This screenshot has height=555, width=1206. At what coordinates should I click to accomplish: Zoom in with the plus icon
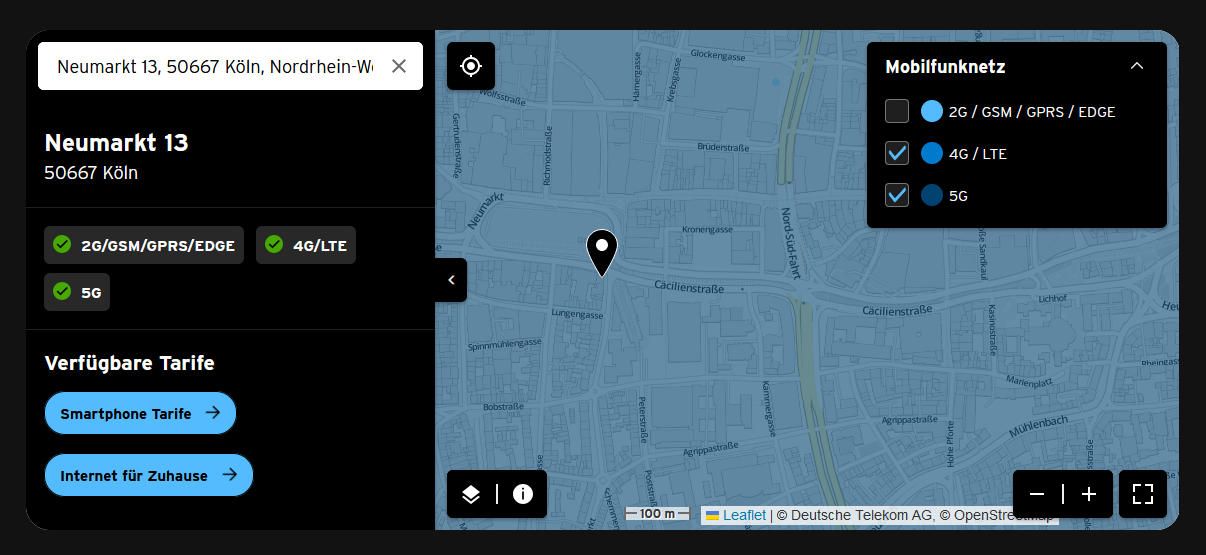coord(1089,494)
